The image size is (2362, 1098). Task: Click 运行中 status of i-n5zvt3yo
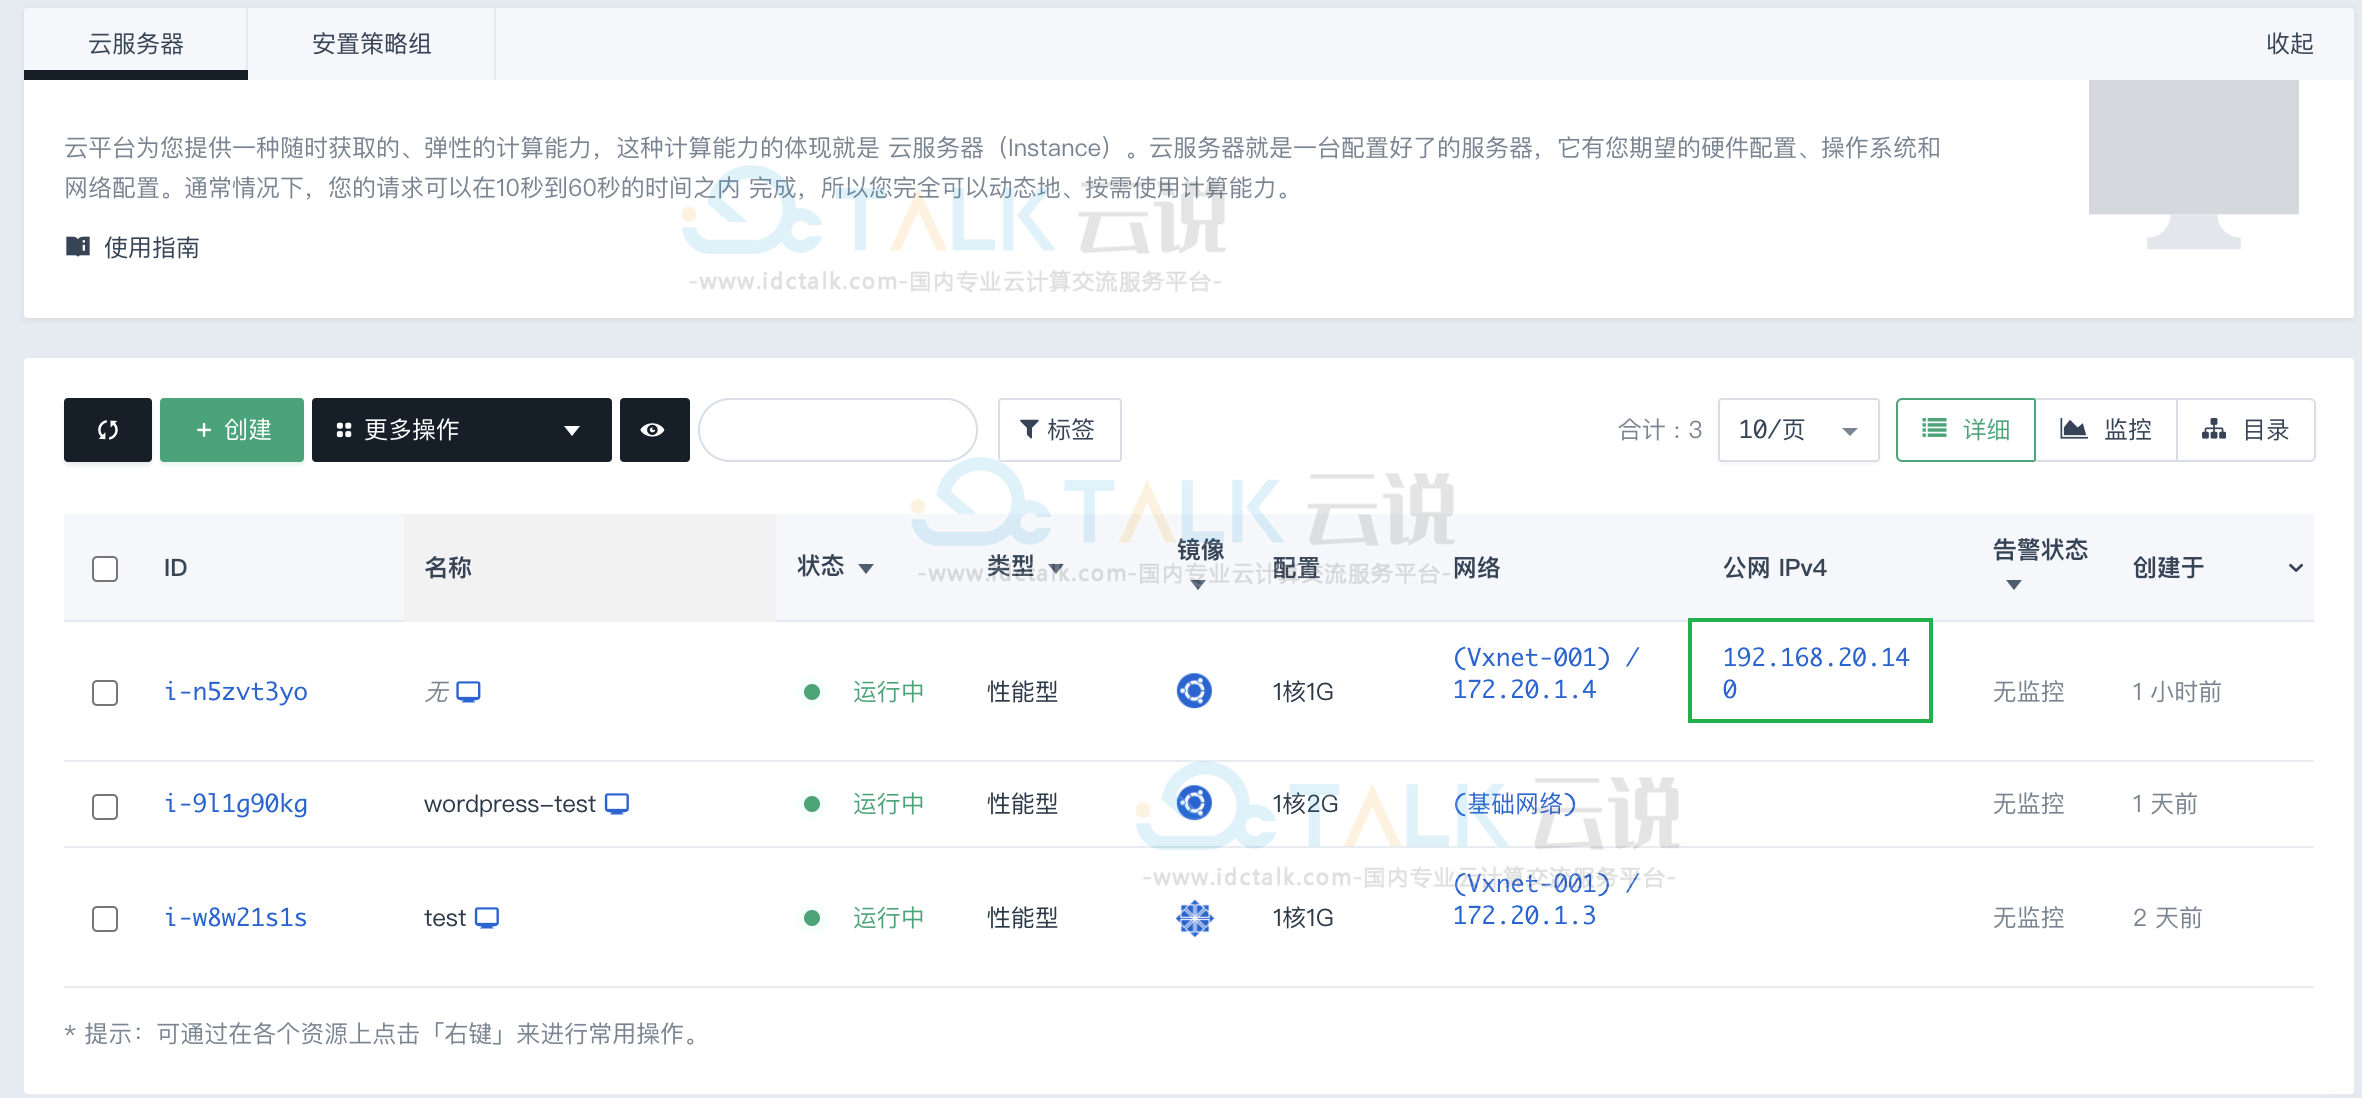(x=888, y=692)
